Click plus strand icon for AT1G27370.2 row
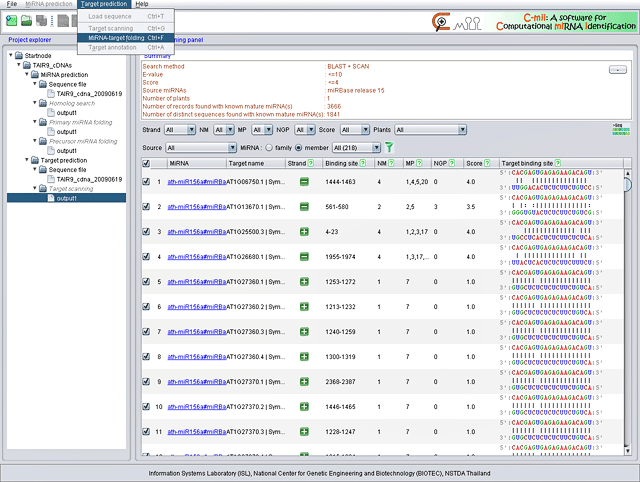This screenshot has height=482, width=640. click(x=304, y=406)
